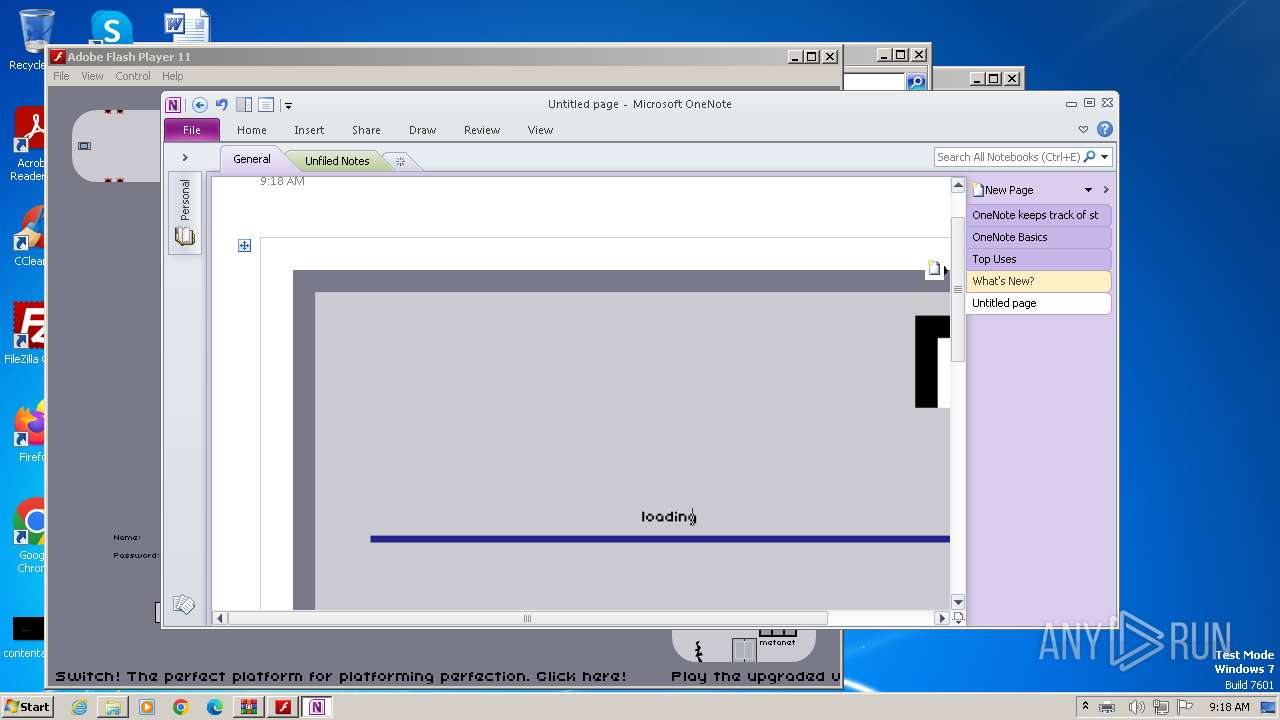Open the "What's New?" page
This screenshot has height=720, width=1280.
point(1038,281)
